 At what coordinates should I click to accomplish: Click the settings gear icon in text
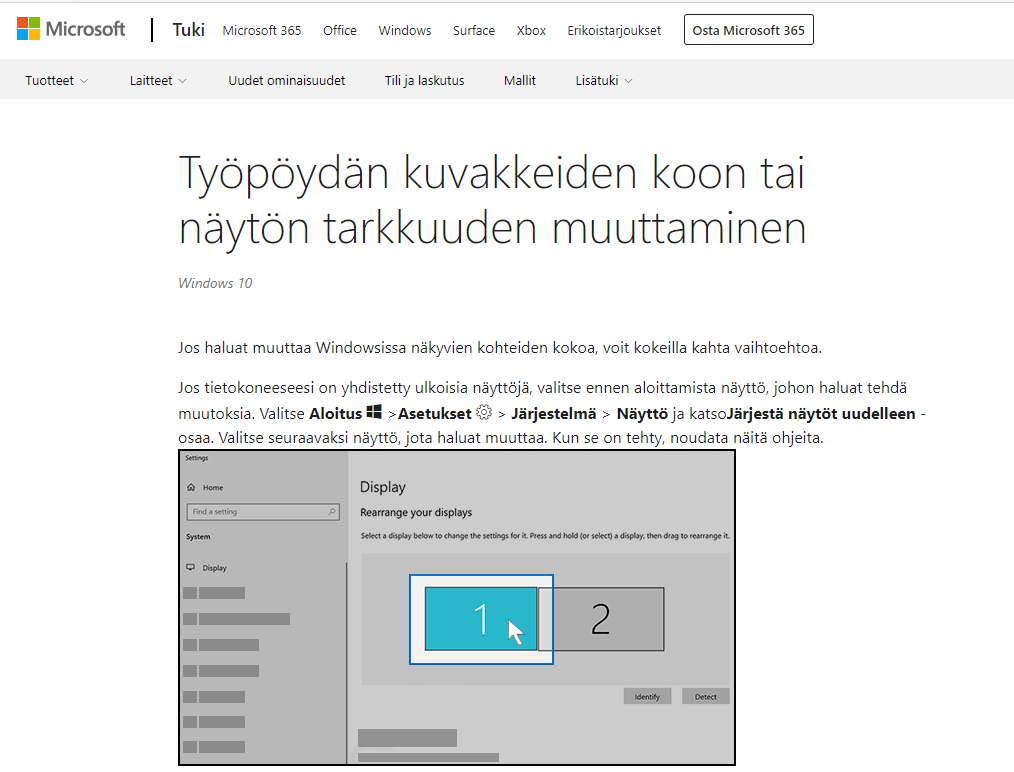[484, 412]
